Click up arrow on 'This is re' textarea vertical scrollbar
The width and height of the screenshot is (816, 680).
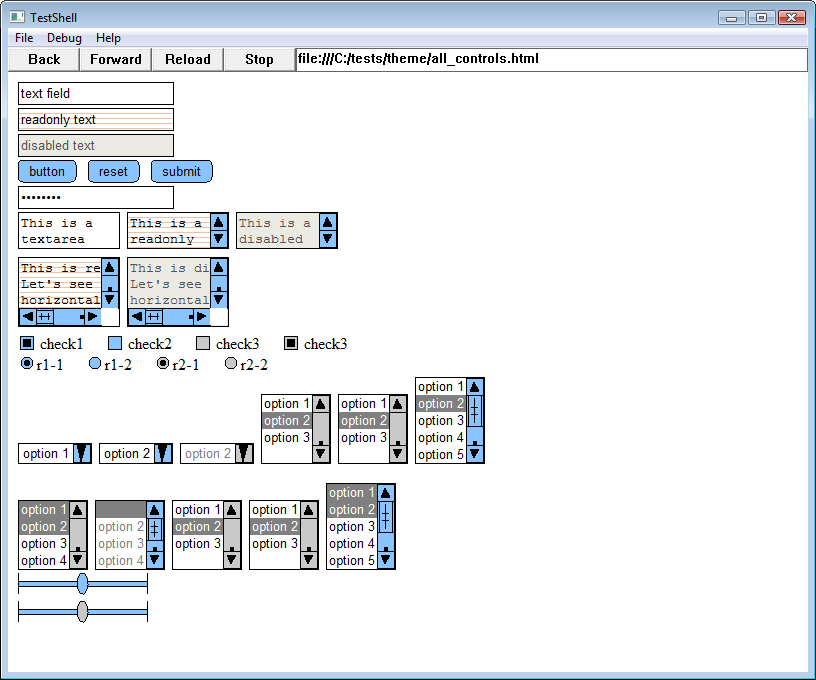tap(110, 268)
